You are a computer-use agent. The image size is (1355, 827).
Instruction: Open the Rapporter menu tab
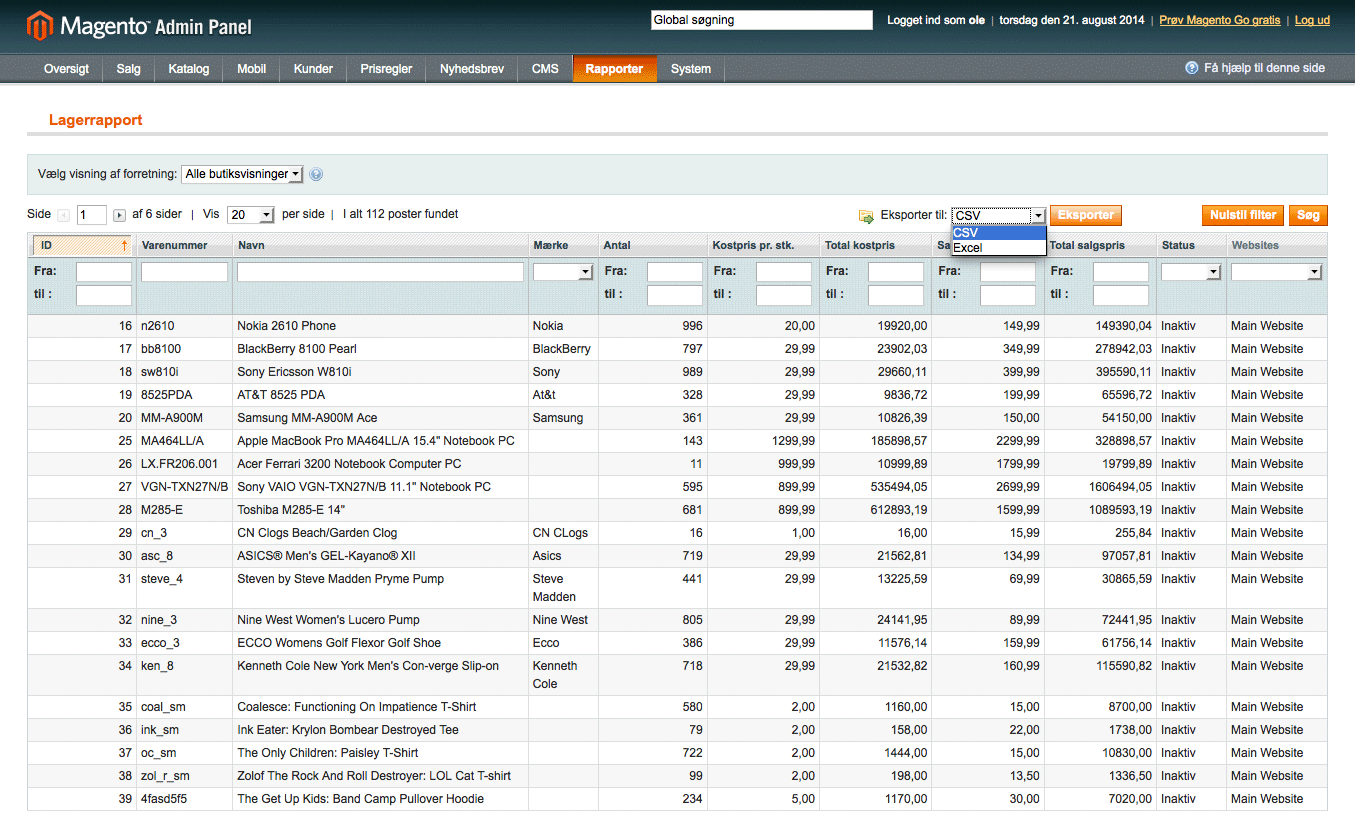point(614,69)
